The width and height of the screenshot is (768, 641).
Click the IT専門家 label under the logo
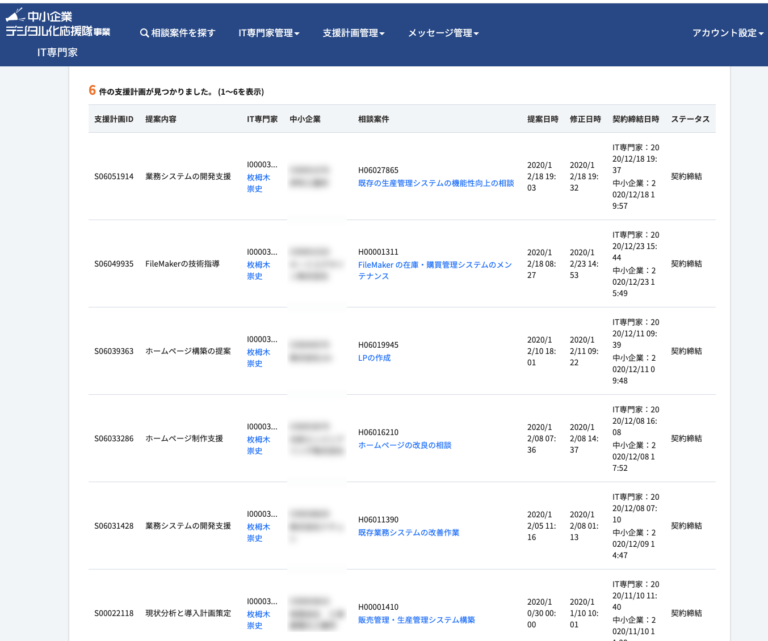[x=57, y=52]
